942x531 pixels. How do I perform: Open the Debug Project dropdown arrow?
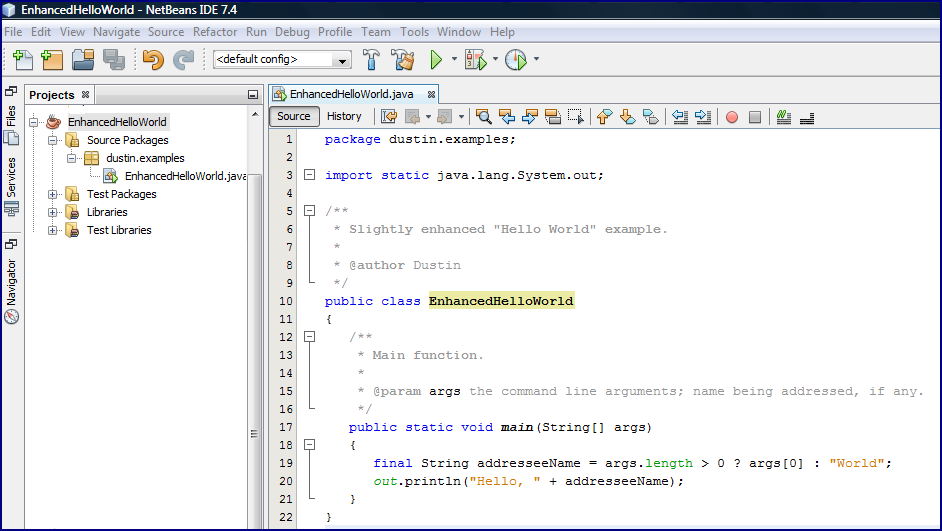[495, 59]
